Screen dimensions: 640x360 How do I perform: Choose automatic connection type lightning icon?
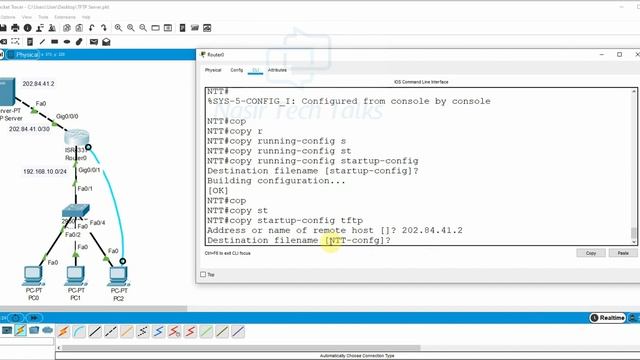pyautogui.click(x=63, y=331)
